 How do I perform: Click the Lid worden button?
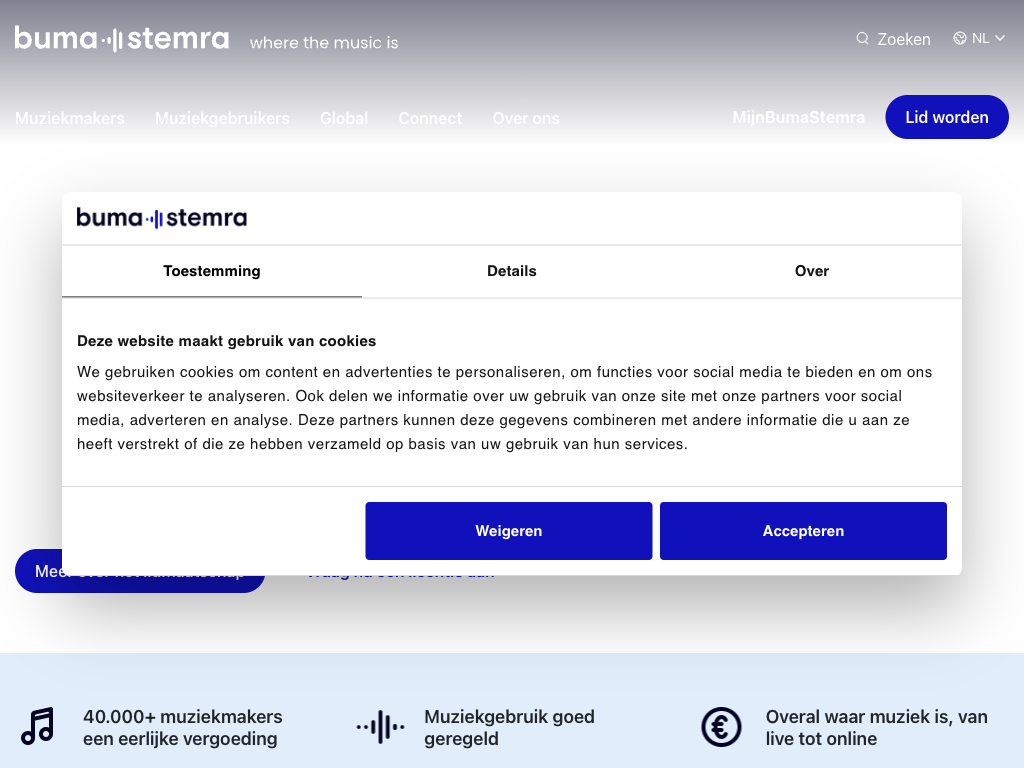point(946,117)
